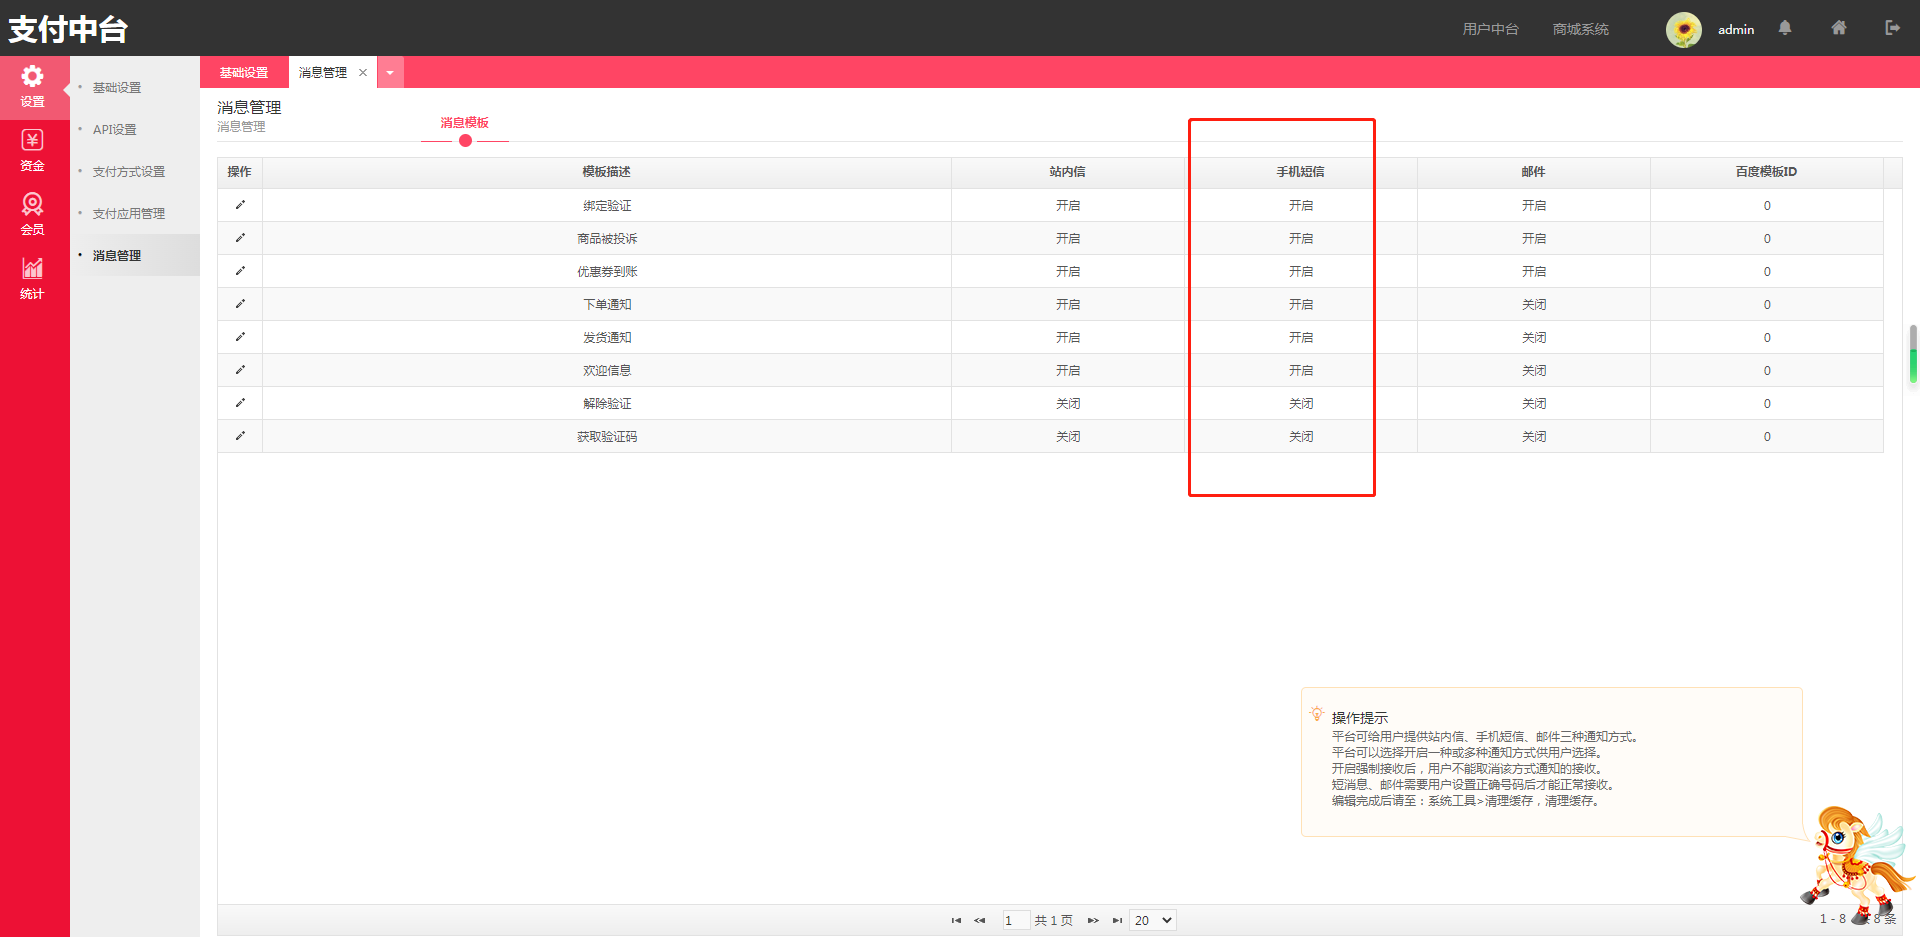Sort by the 邮件 column header

[x=1534, y=172]
